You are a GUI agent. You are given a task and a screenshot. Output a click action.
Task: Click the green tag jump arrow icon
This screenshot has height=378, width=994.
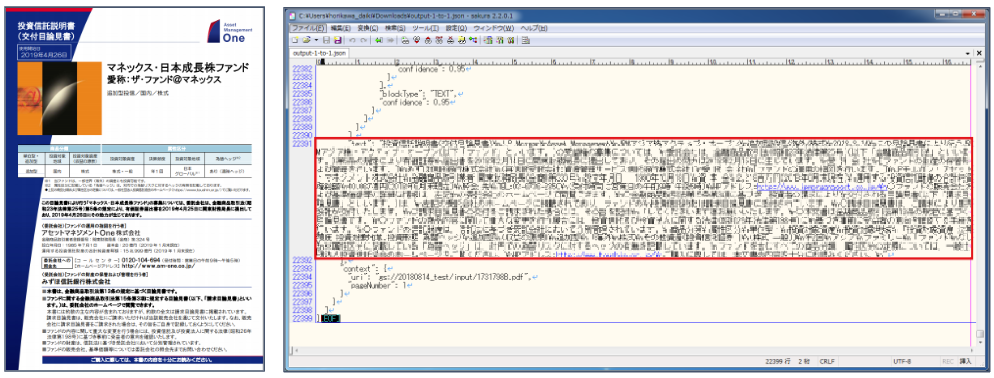(378, 40)
